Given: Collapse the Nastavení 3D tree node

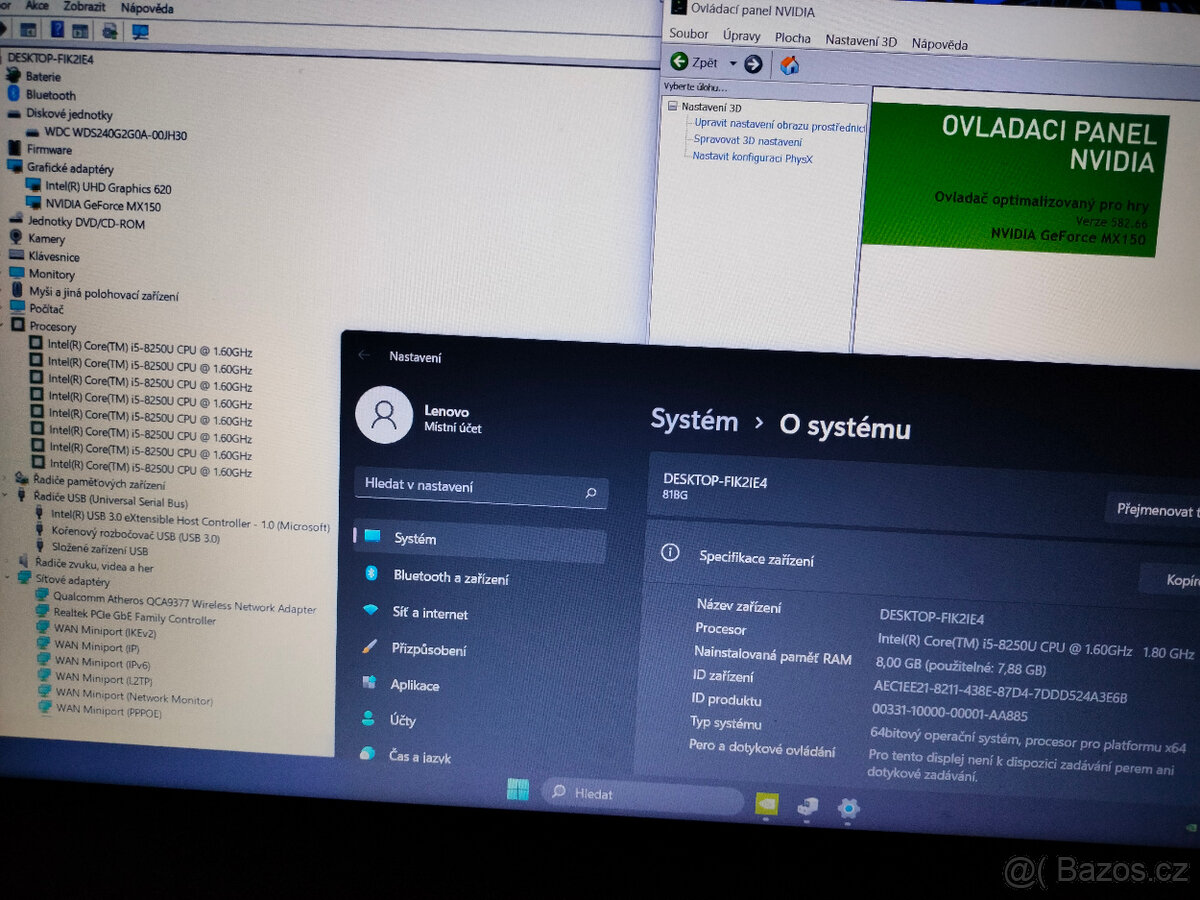Looking at the screenshot, I should point(673,106).
